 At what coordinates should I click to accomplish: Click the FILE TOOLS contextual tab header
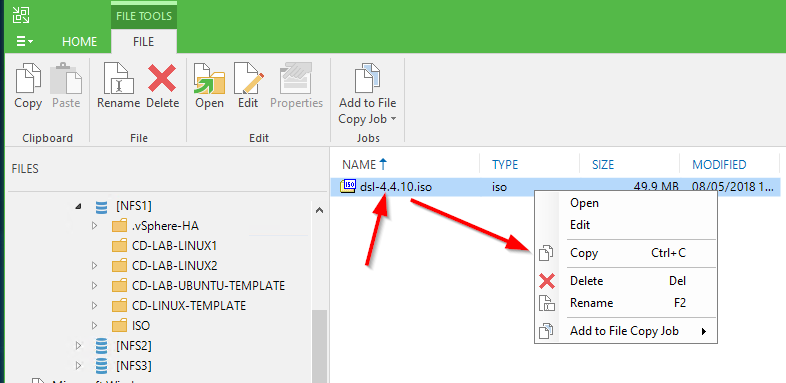click(x=143, y=16)
